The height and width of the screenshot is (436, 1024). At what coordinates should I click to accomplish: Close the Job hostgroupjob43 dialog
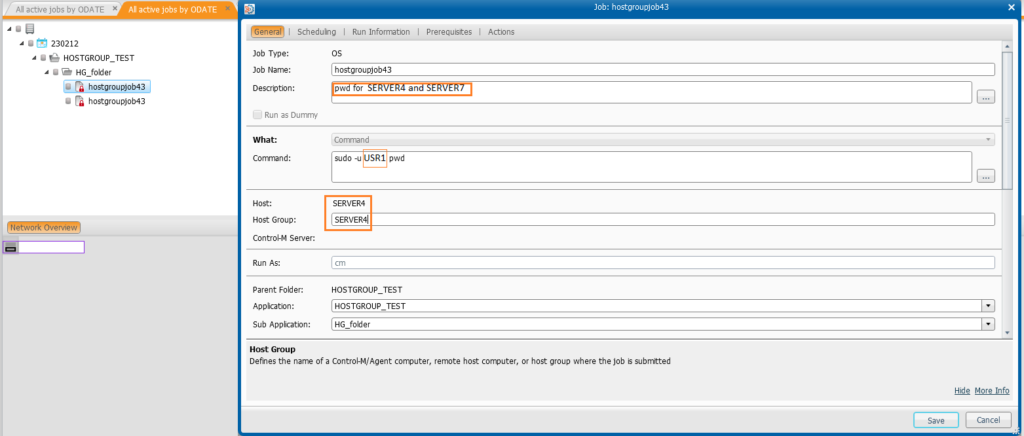click(x=1012, y=8)
